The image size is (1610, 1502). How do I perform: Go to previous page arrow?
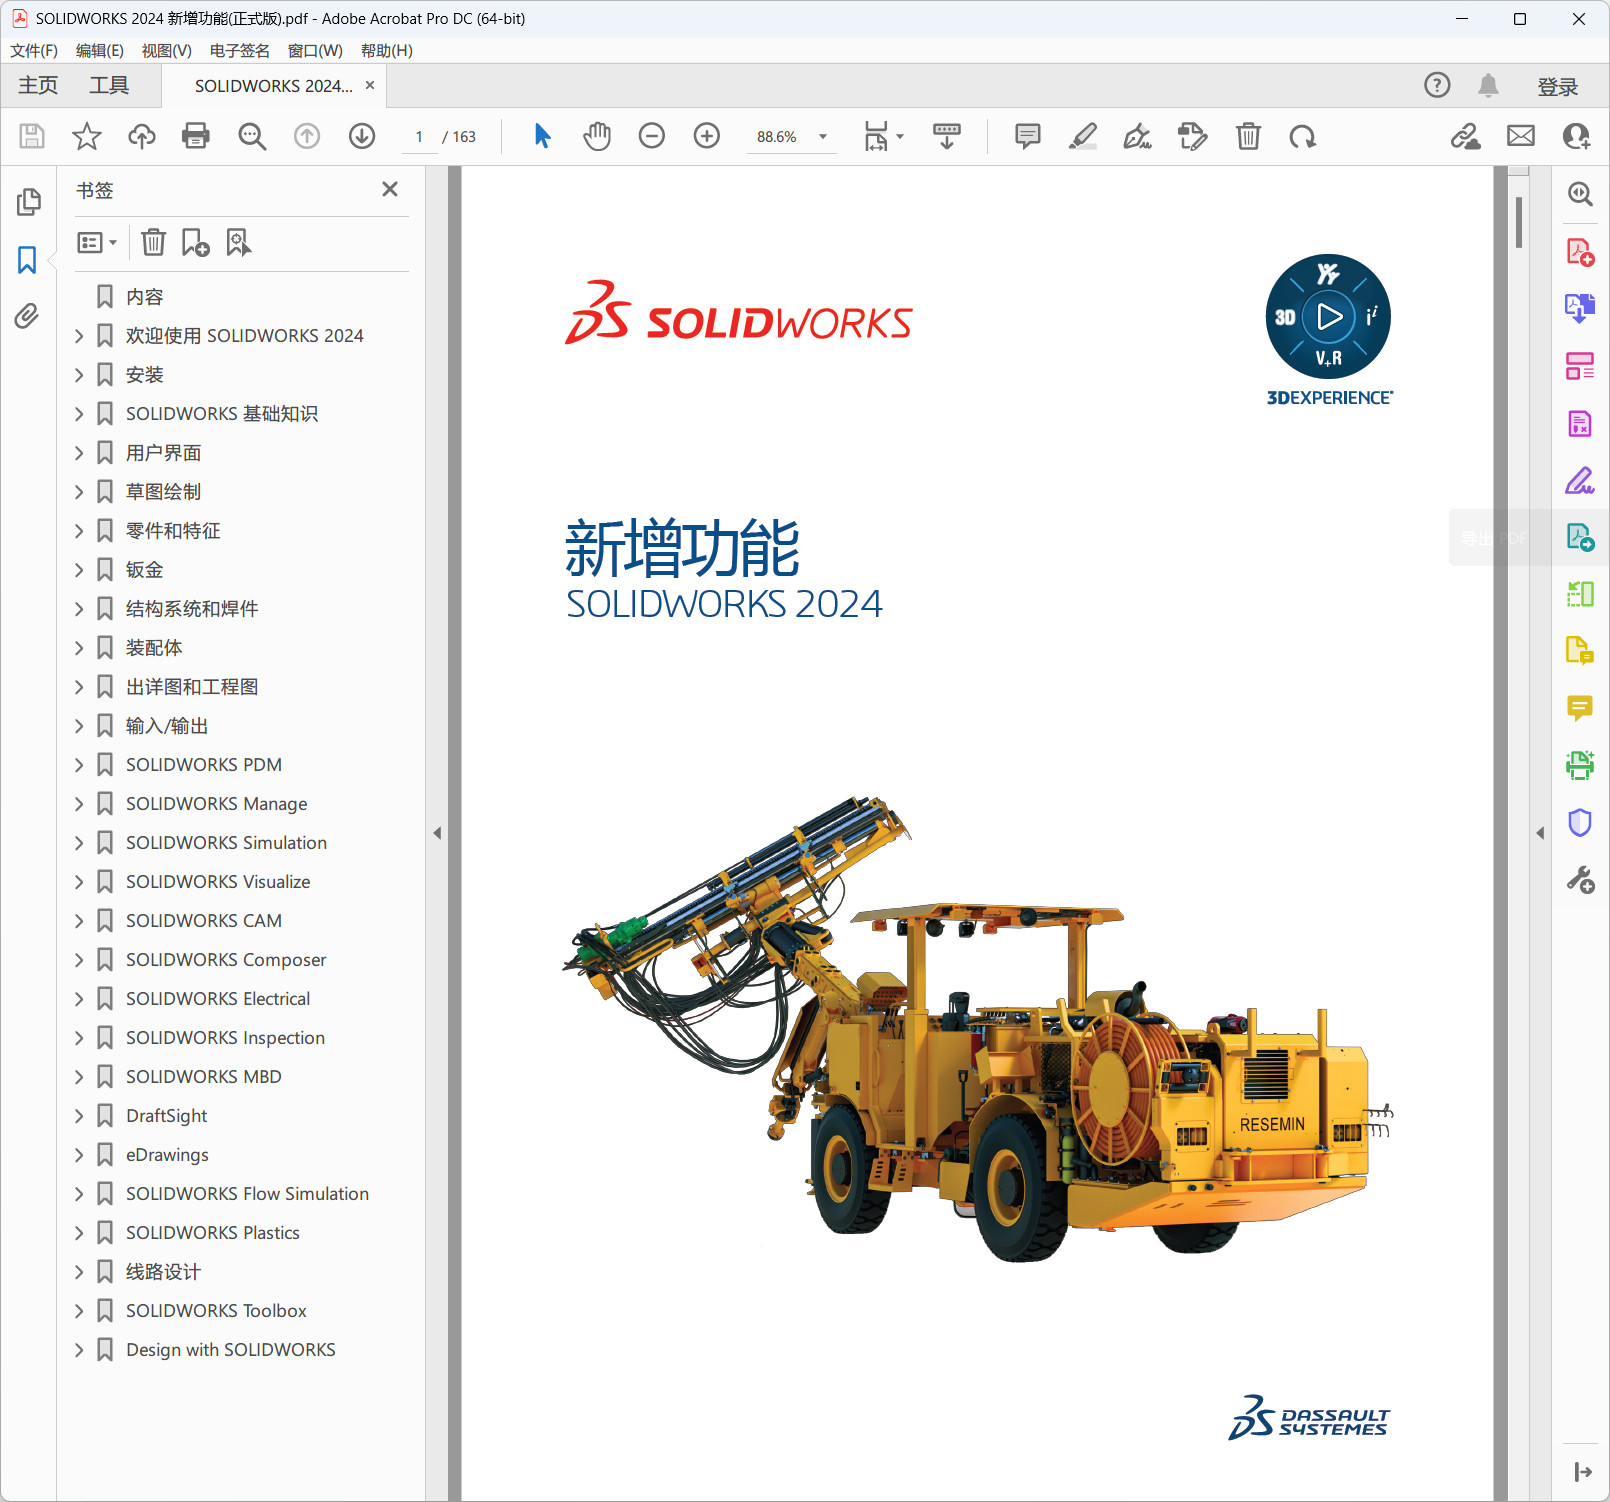(307, 136)
